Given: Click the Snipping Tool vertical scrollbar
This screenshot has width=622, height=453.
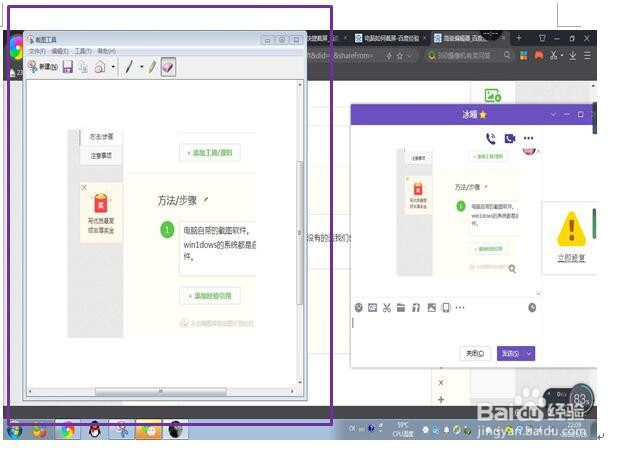Looking at the screenshot, I should pos(300,233).
